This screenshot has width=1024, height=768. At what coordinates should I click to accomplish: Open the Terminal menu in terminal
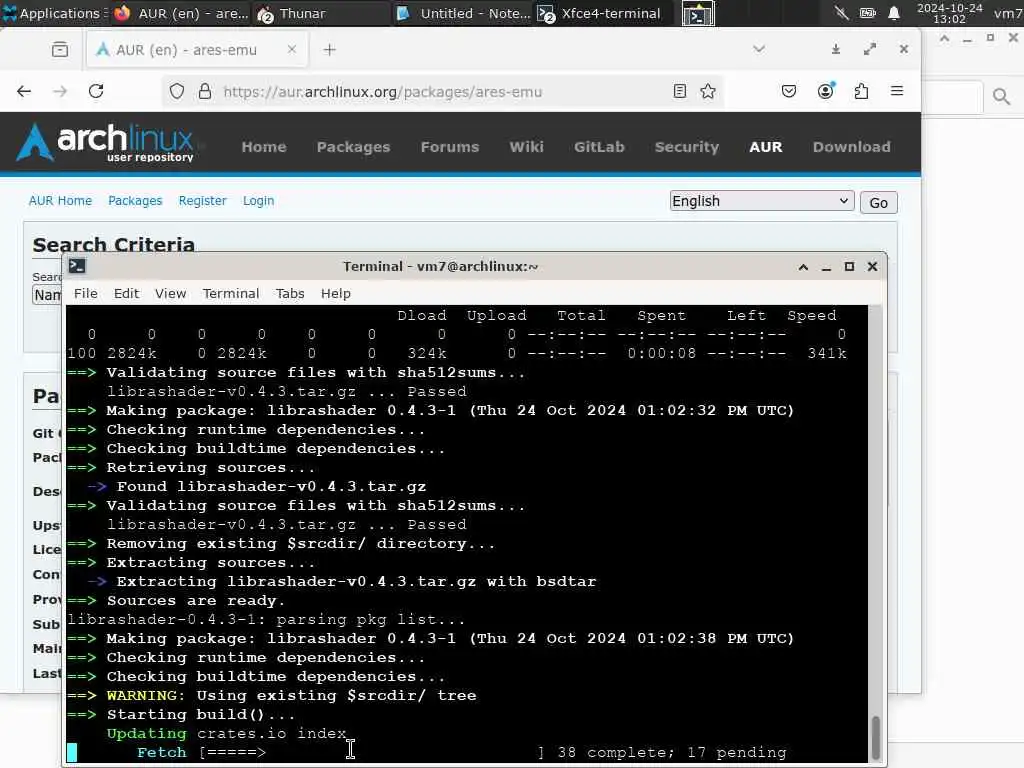tap(231, 293)
